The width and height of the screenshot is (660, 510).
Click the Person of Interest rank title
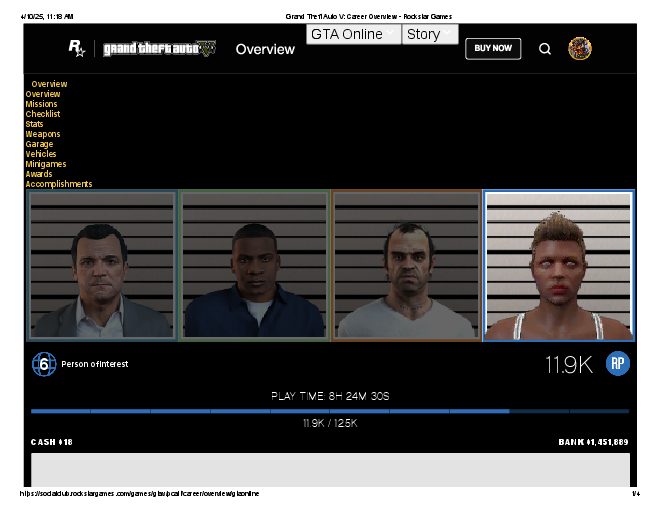tap(95, 364)
